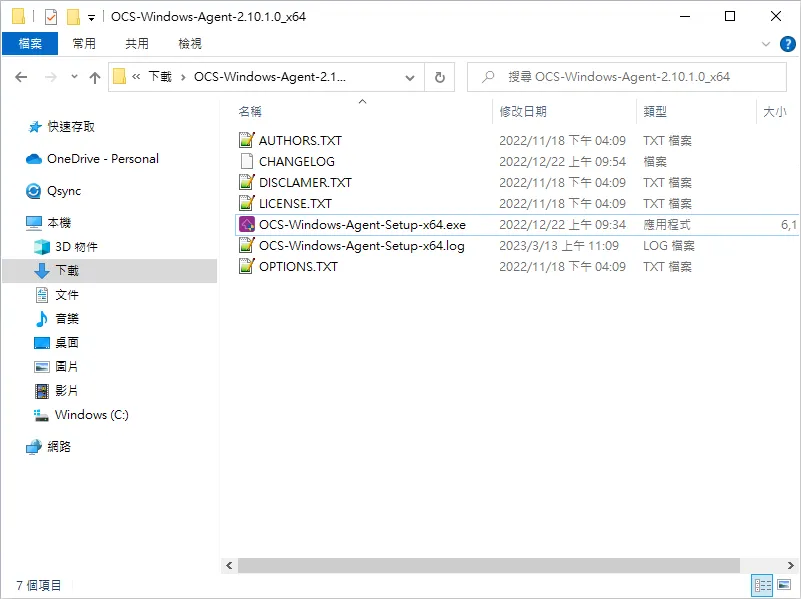801x599 pixels.
Task: Open 網路 in the navigation pane
Action: pyautogui.click(x=59, y=447)
